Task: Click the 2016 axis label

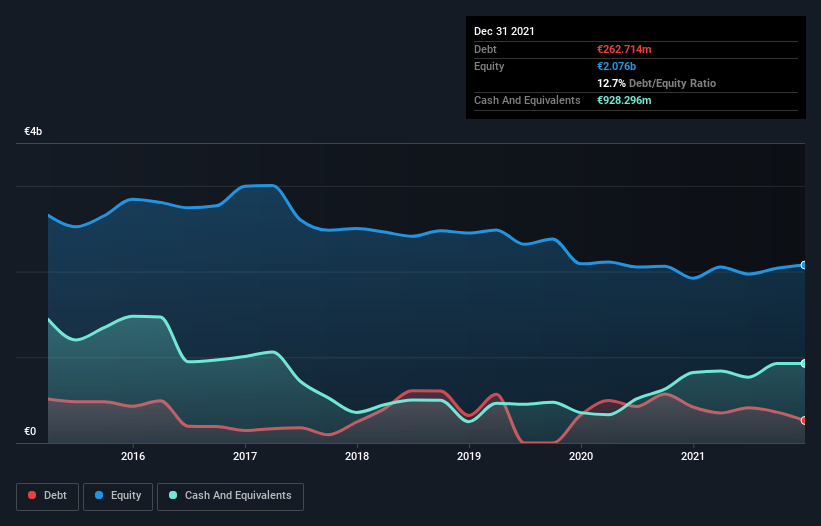Action: [x=133, y=456]
